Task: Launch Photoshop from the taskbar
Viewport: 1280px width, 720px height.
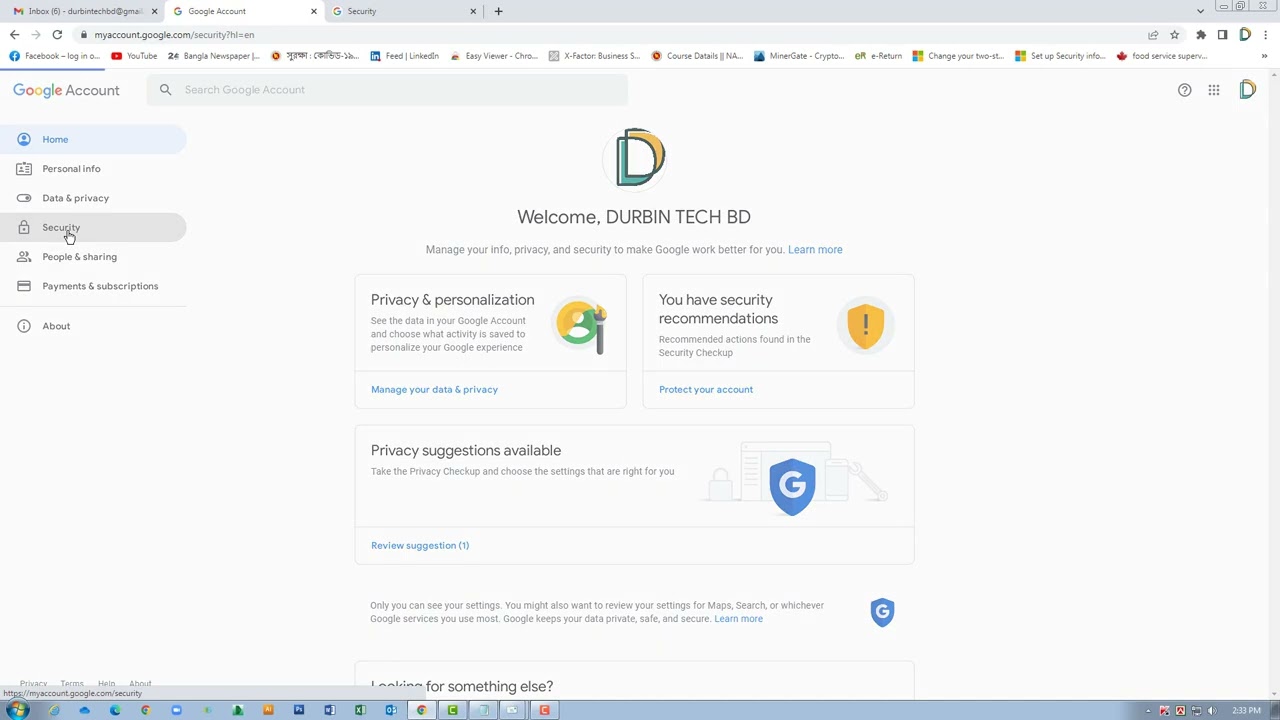Action: (299, 711)
